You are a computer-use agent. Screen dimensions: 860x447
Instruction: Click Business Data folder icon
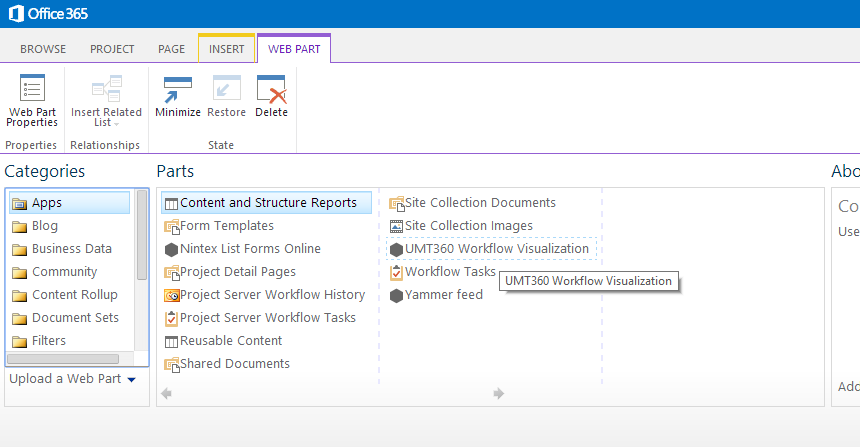20,250
